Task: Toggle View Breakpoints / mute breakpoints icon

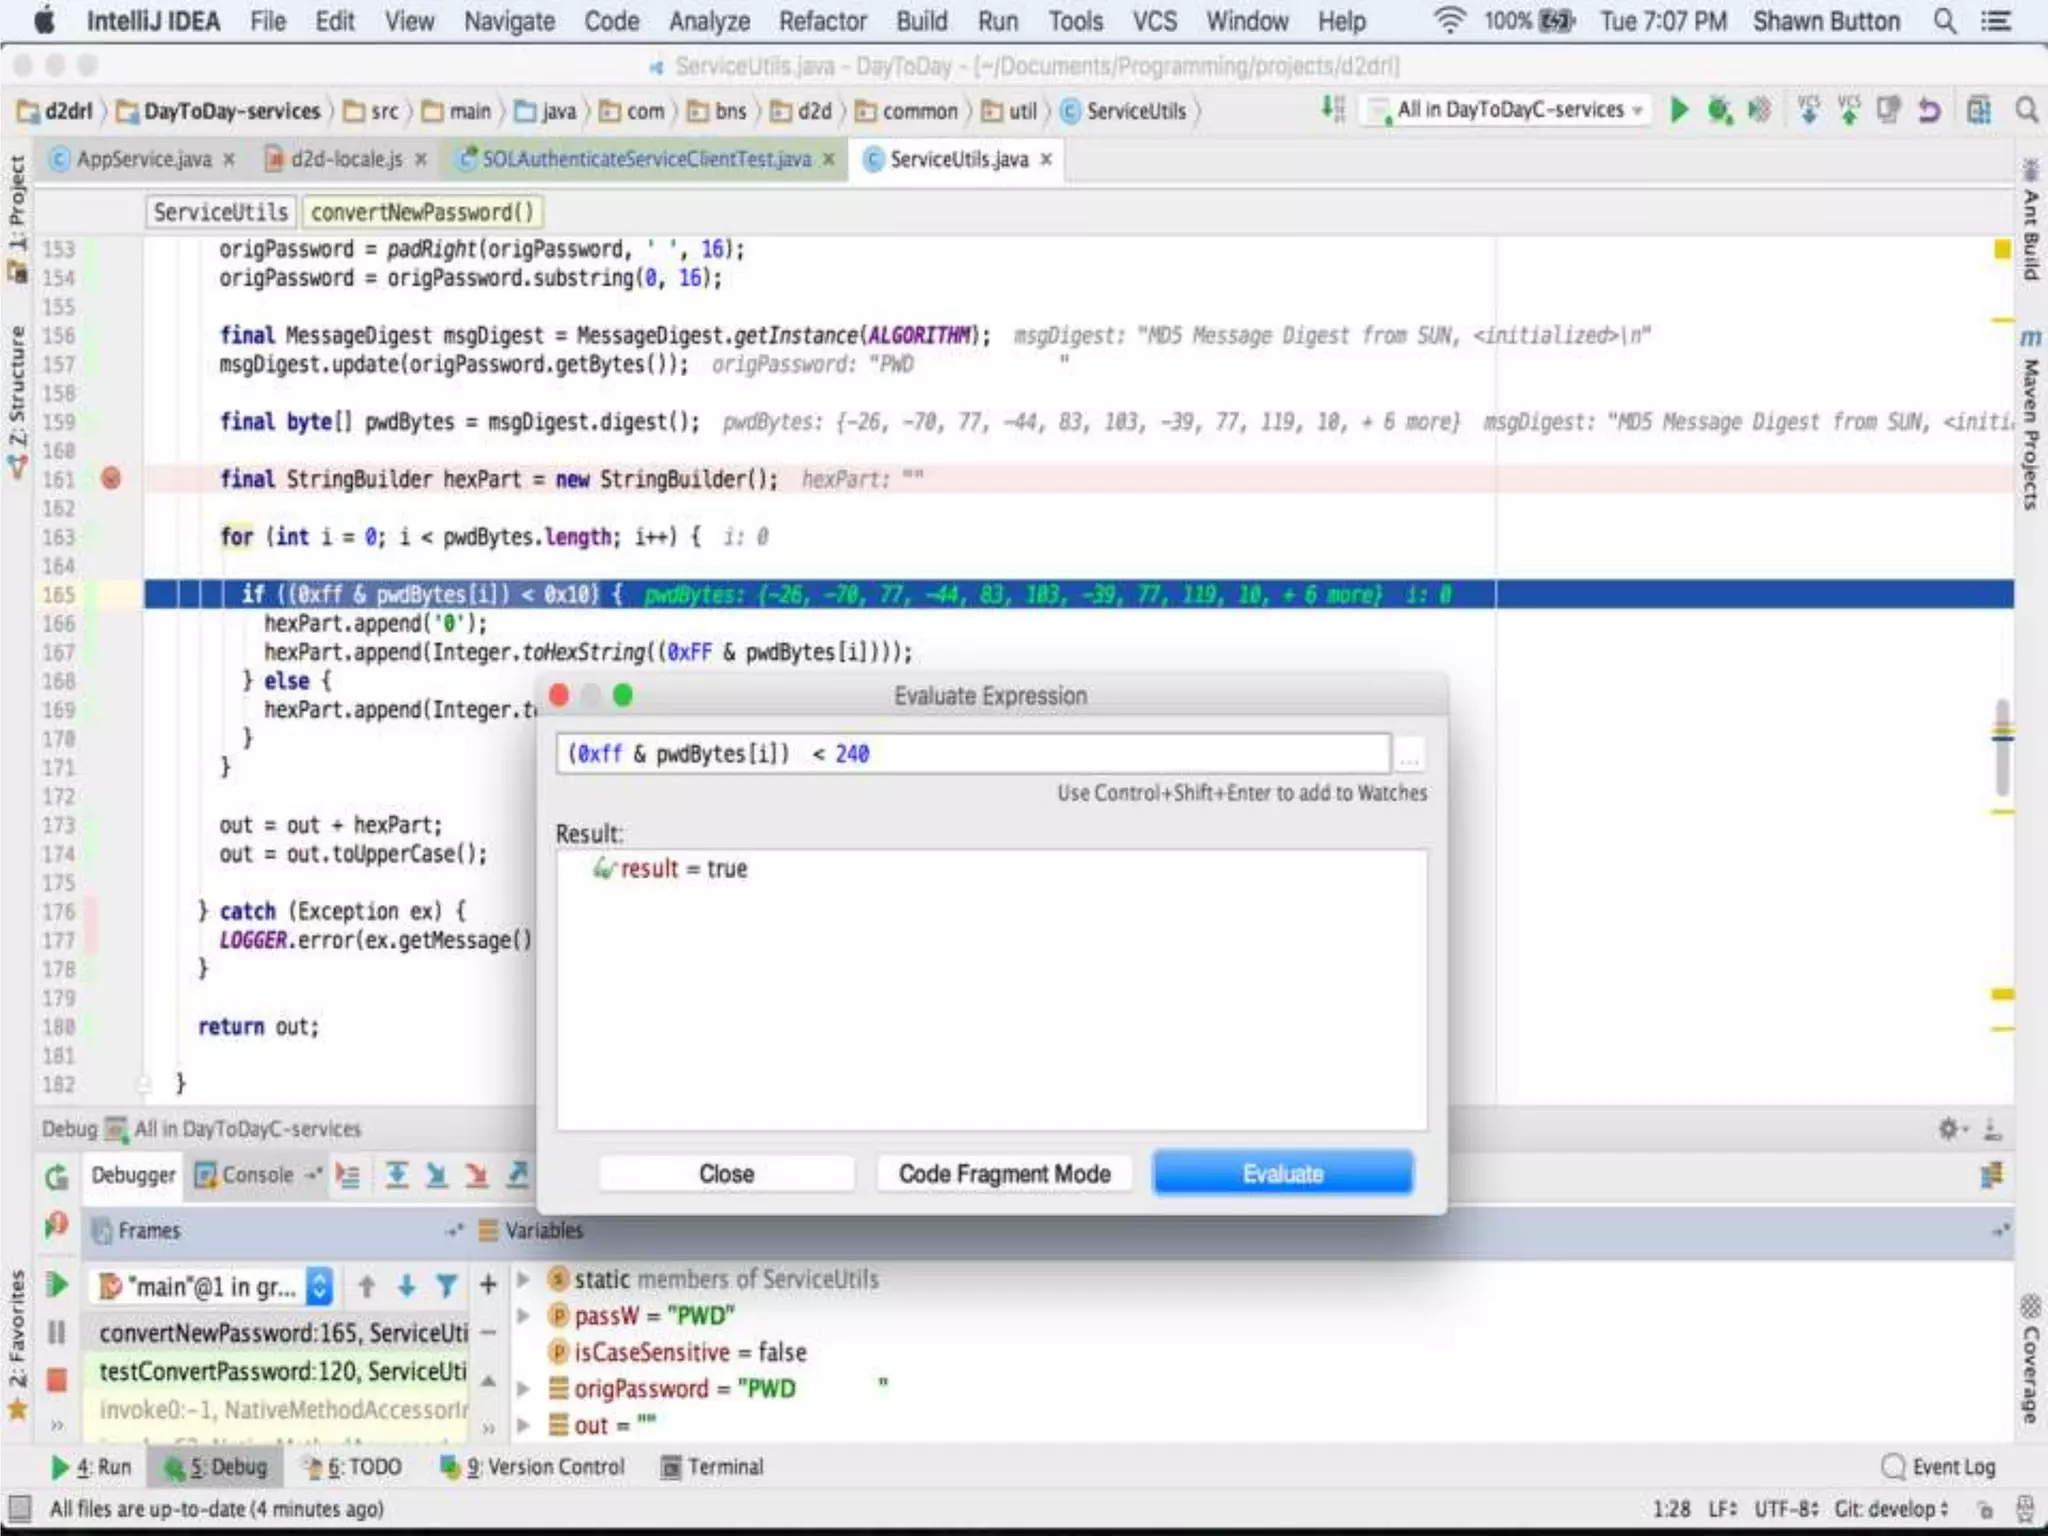Action: [57, 1225]
